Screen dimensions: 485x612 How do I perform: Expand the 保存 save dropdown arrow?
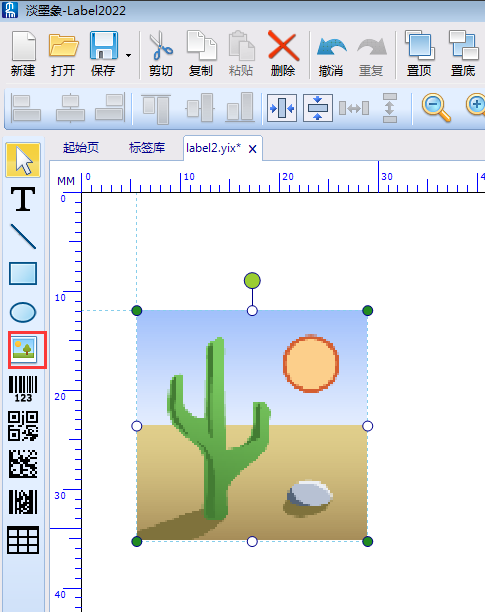coord(128,55)
